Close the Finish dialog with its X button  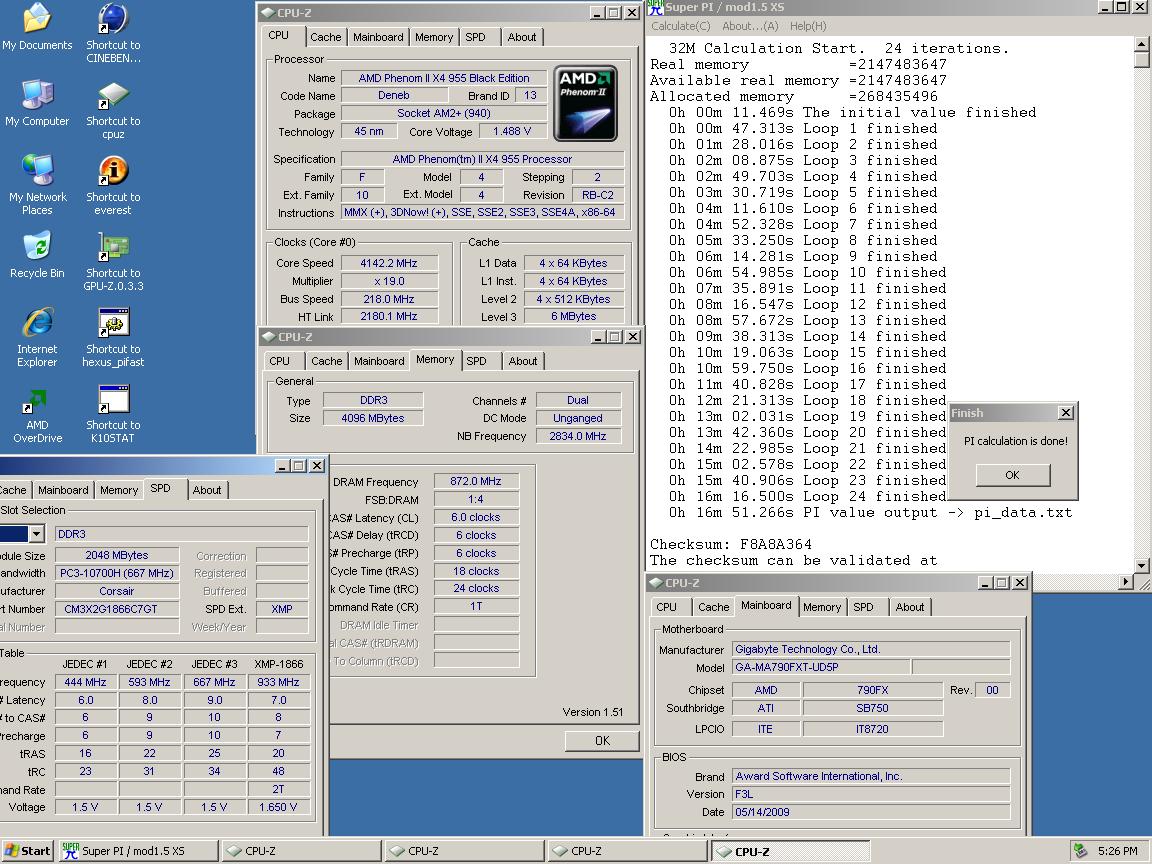[x=1066, y=413]
